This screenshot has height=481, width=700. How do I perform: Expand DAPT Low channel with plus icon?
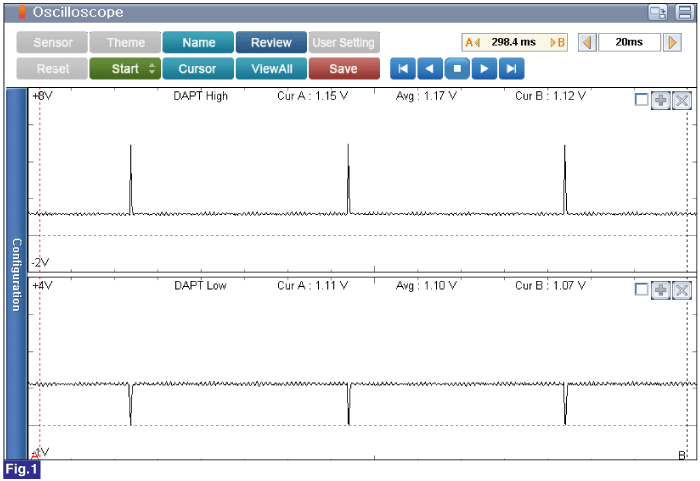pos(661,290)
